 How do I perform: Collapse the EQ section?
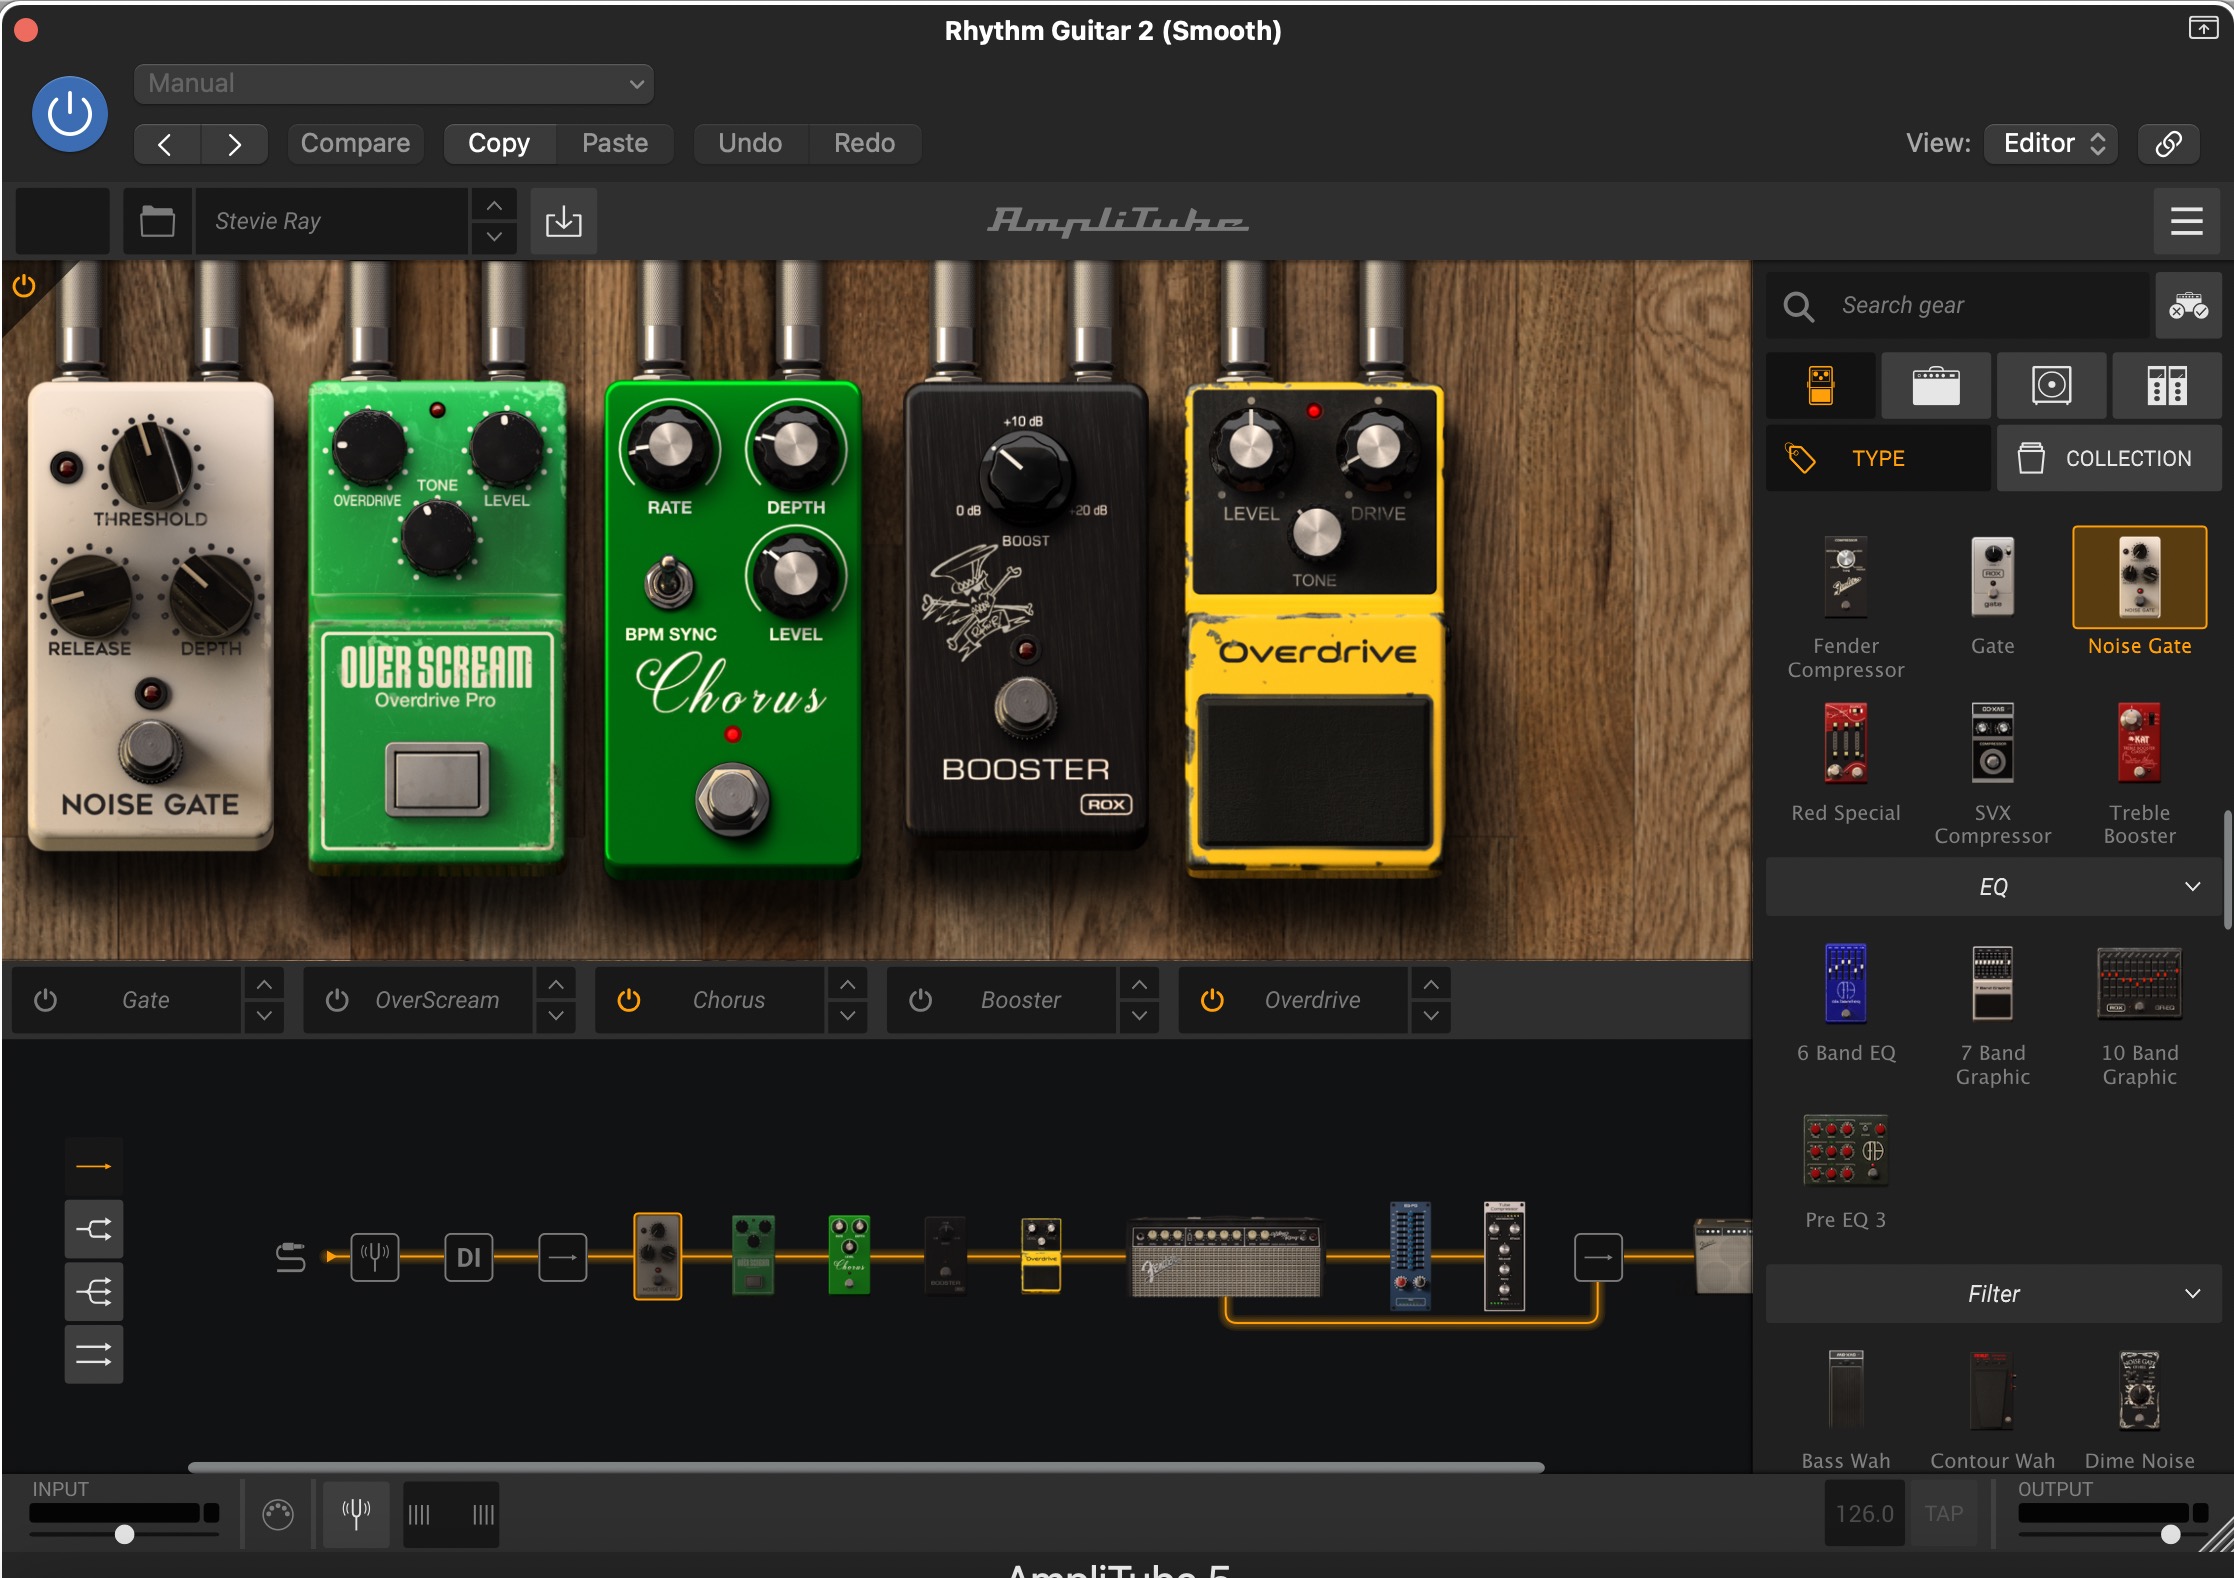[1994, 887]
